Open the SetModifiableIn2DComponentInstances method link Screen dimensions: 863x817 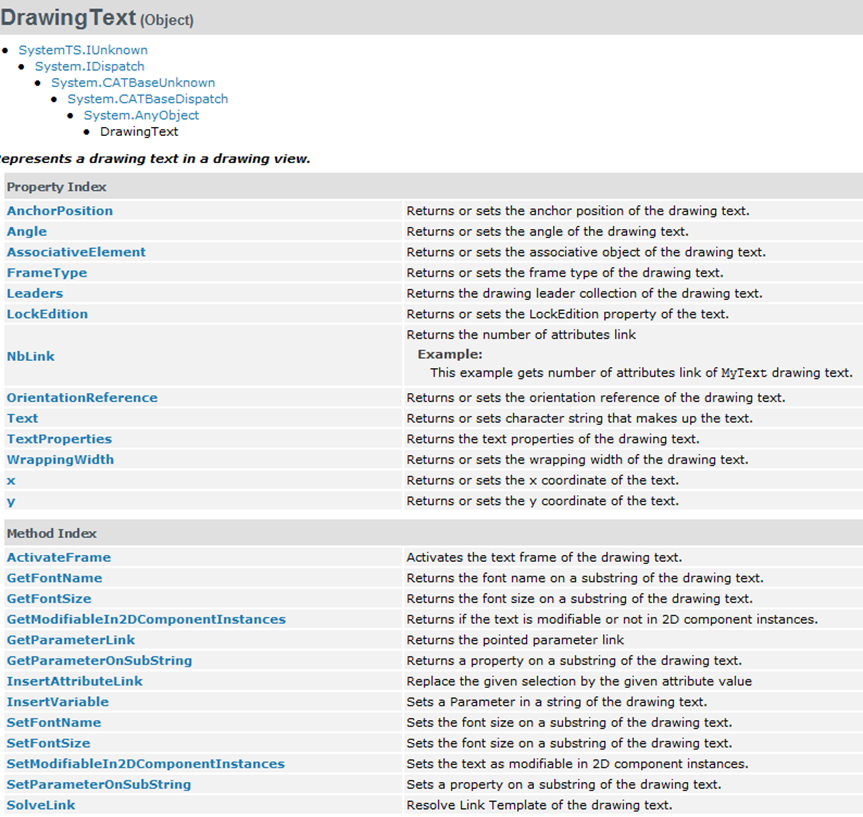click(x=146, y=764)
